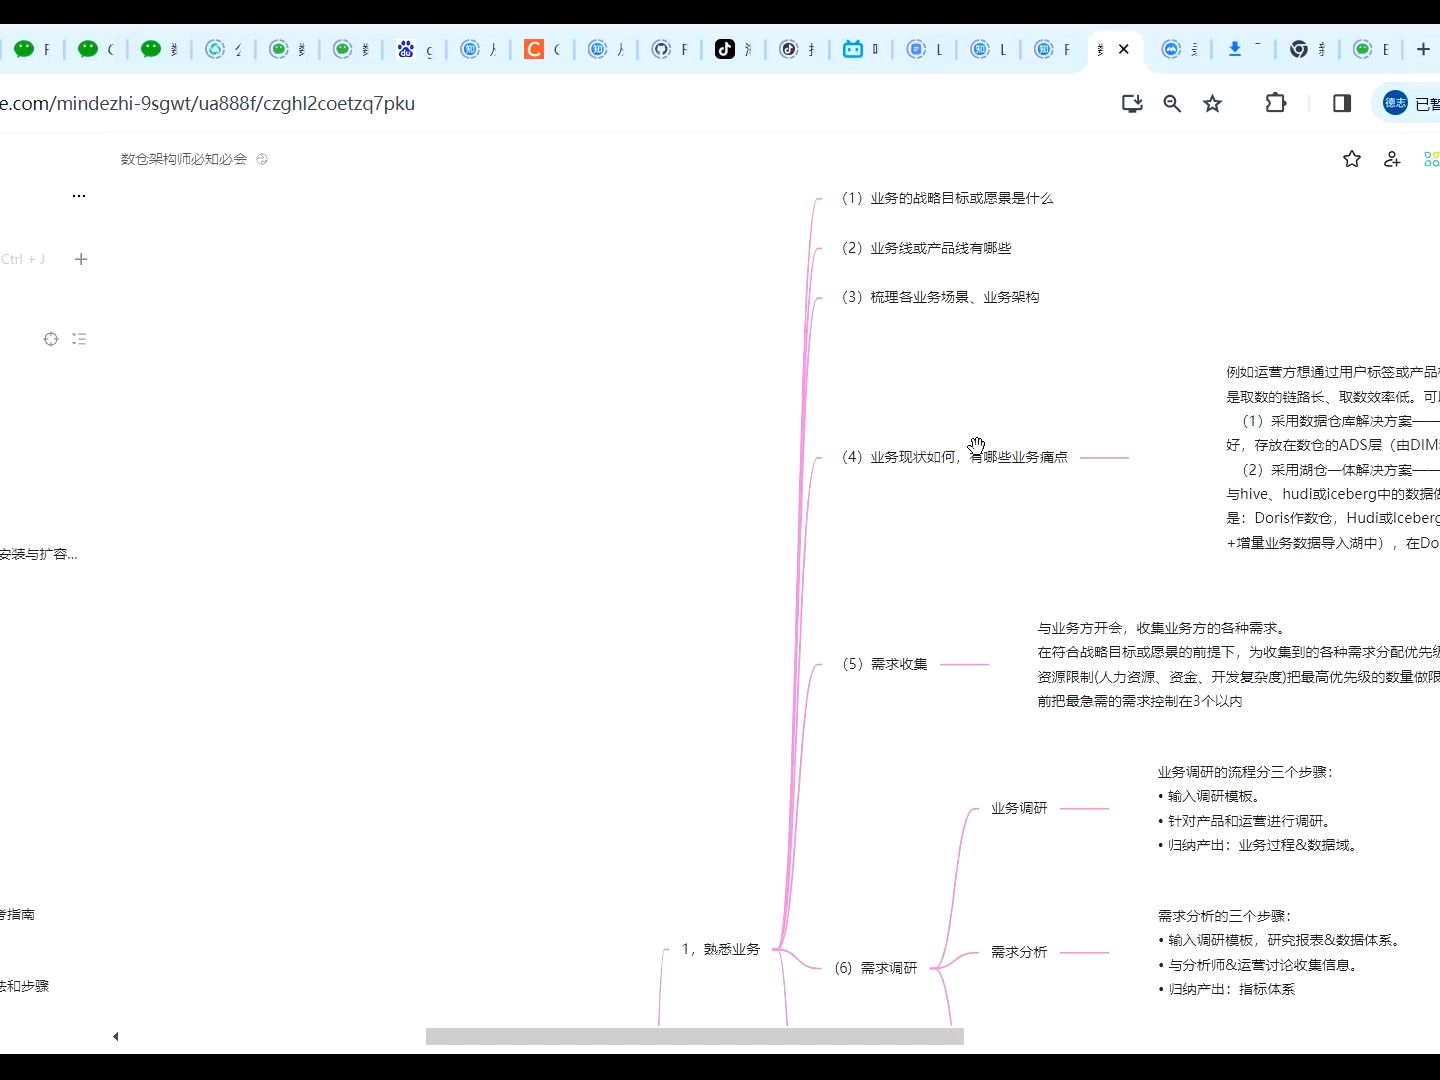The height and width of the screenshot is (1080, 1440).
Task: Favorite the document with the star outline
Action: coord(1352,159)
